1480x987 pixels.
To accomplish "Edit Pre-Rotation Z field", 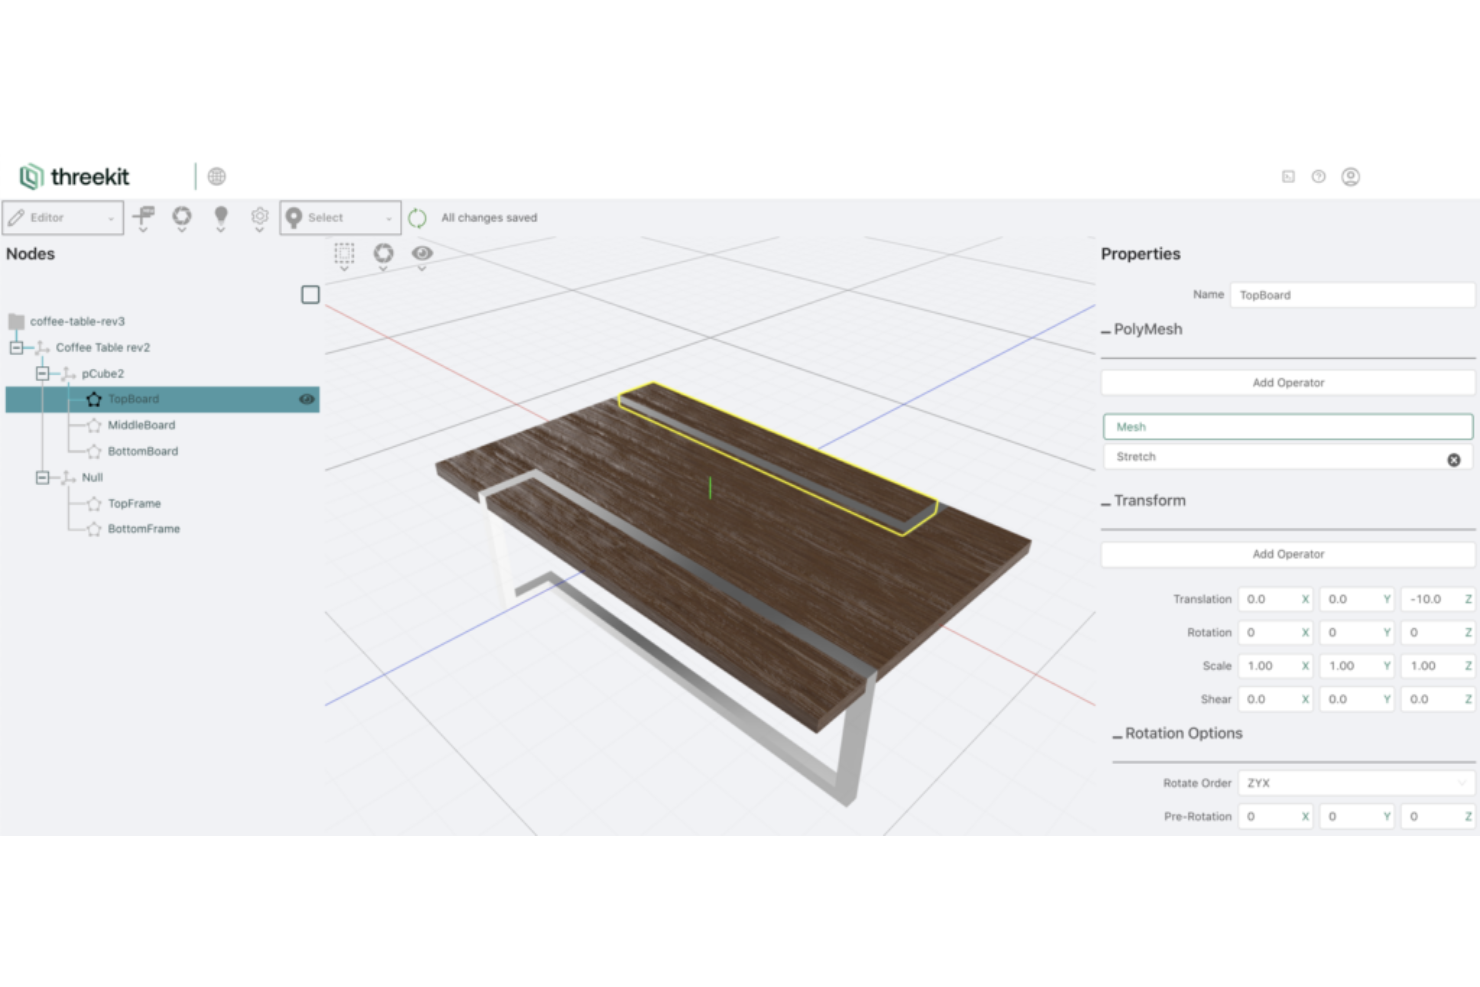I will click(x=1438, y=817).
